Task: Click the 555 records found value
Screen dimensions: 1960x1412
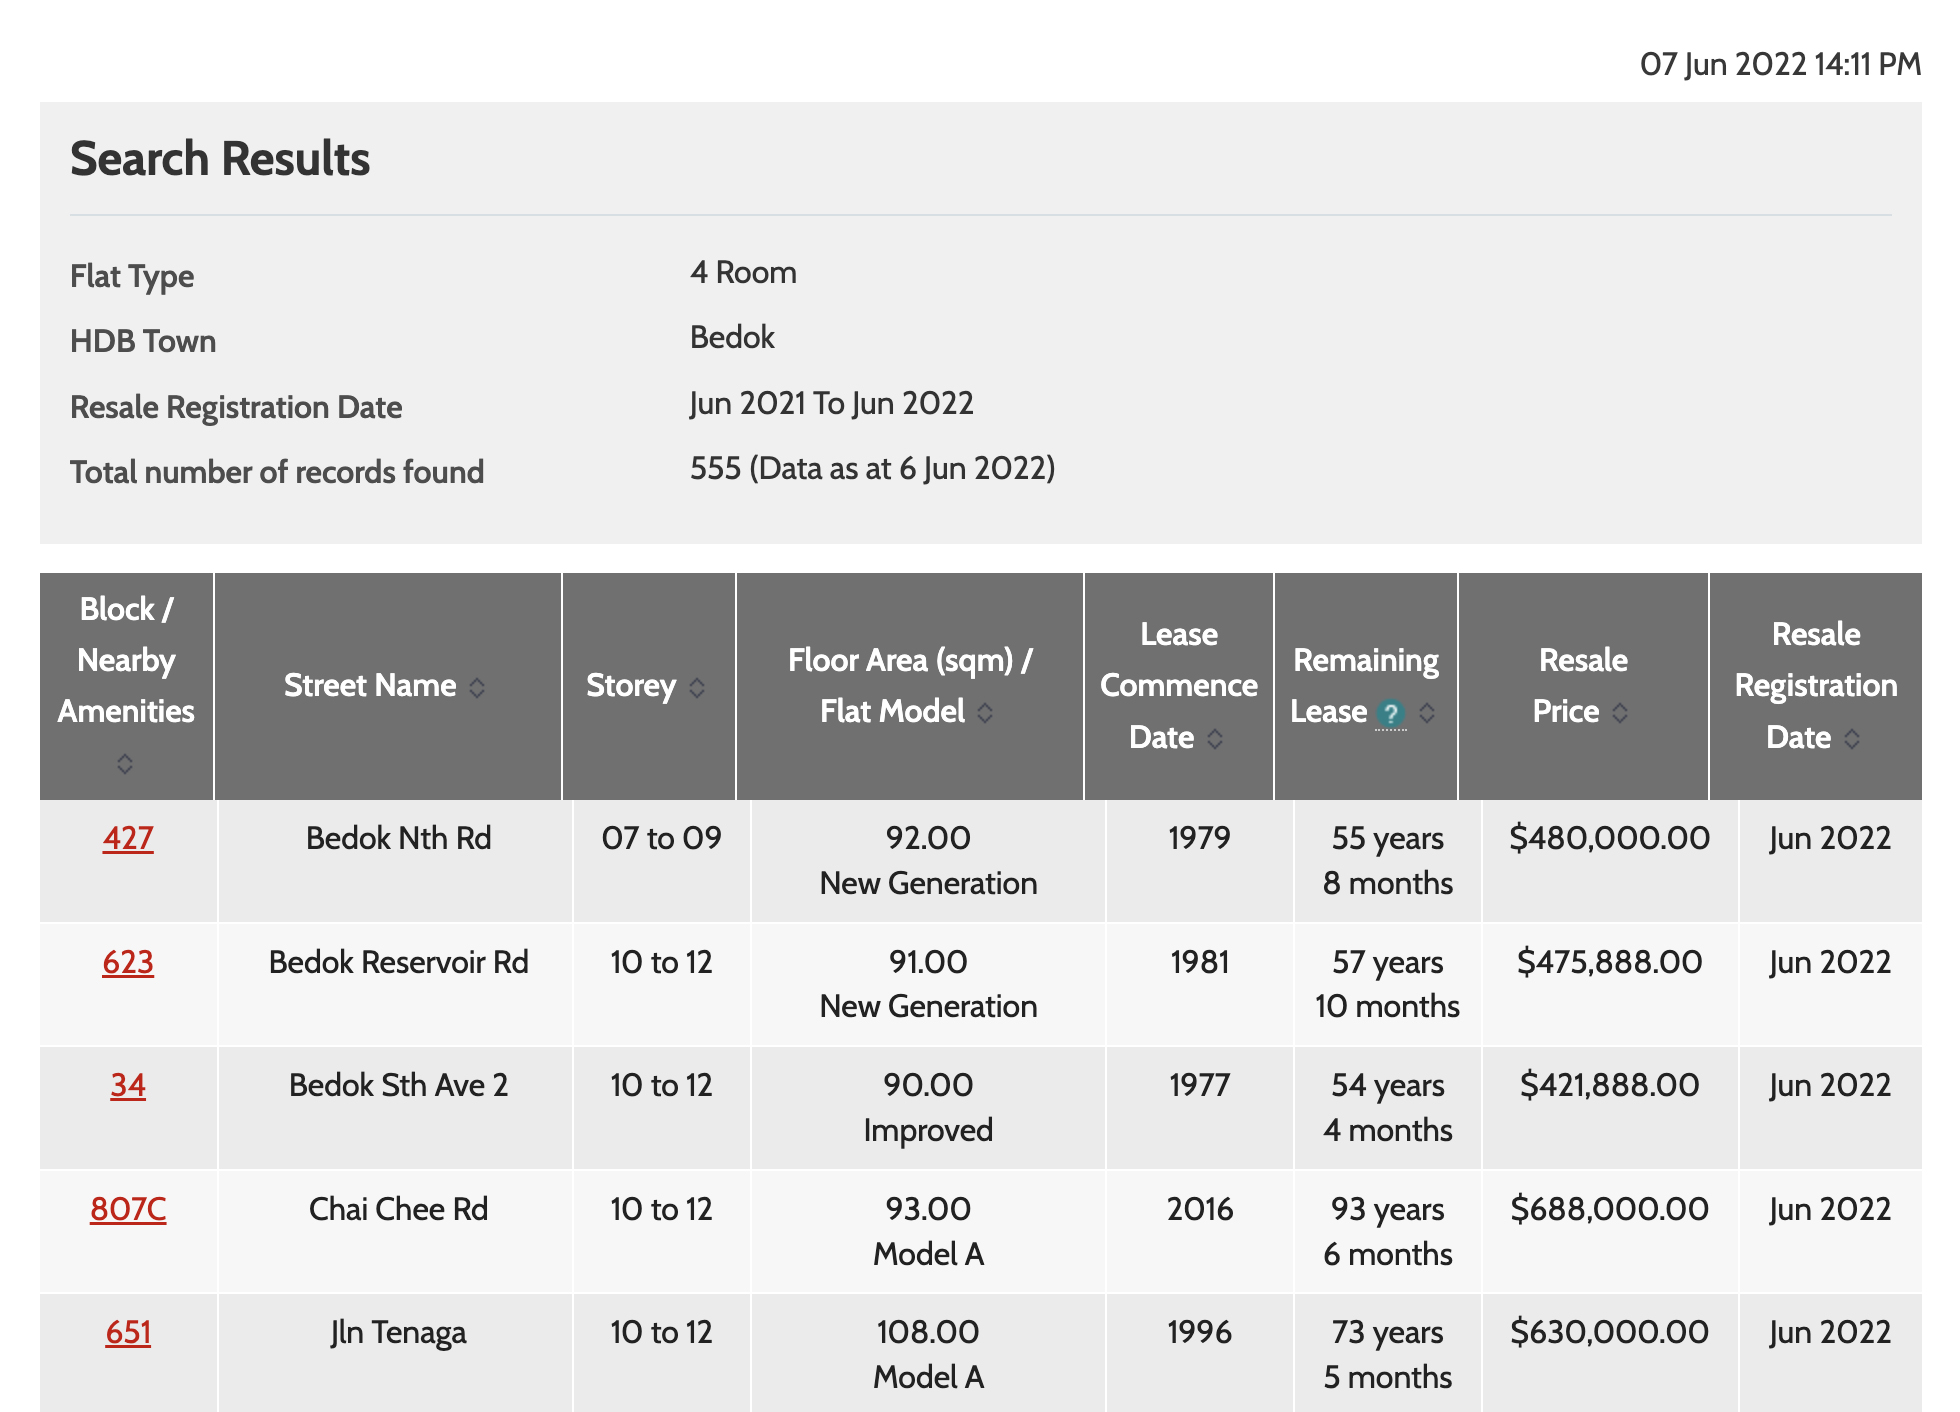Action: pyautogui.click(x=872, y=468)
